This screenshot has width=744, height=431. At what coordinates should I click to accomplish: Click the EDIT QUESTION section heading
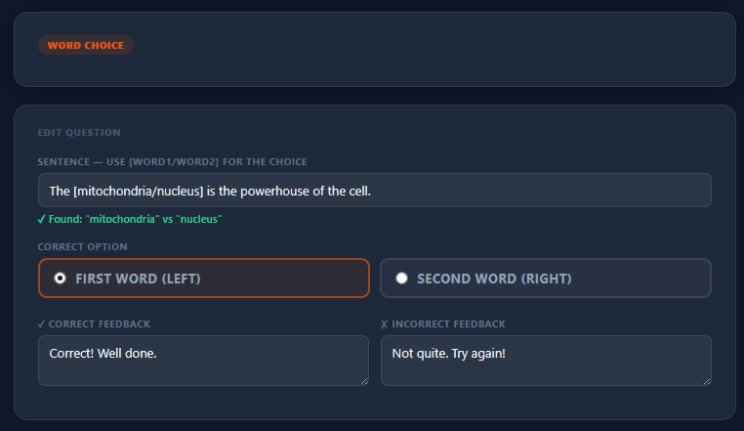79,132
